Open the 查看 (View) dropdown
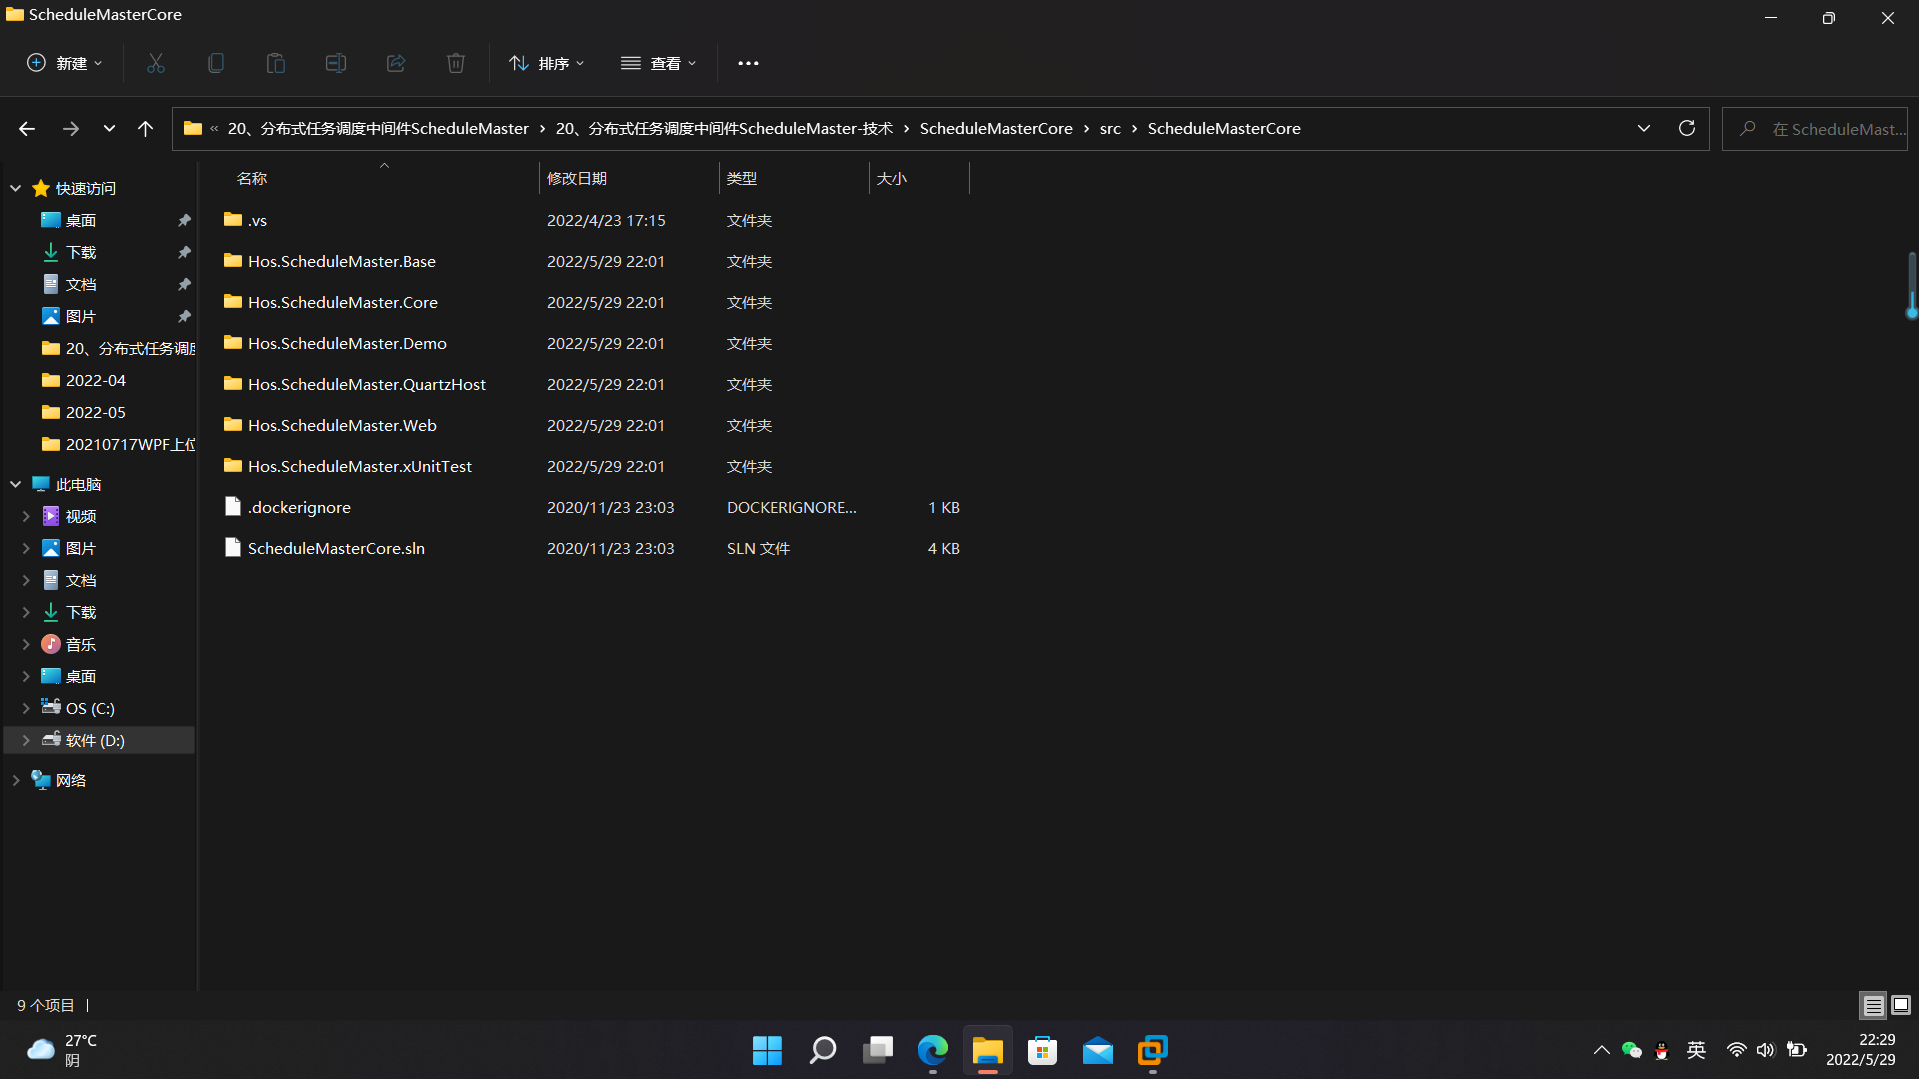The width and height of the screenshot is (1919, 1079). pos(659,63)
